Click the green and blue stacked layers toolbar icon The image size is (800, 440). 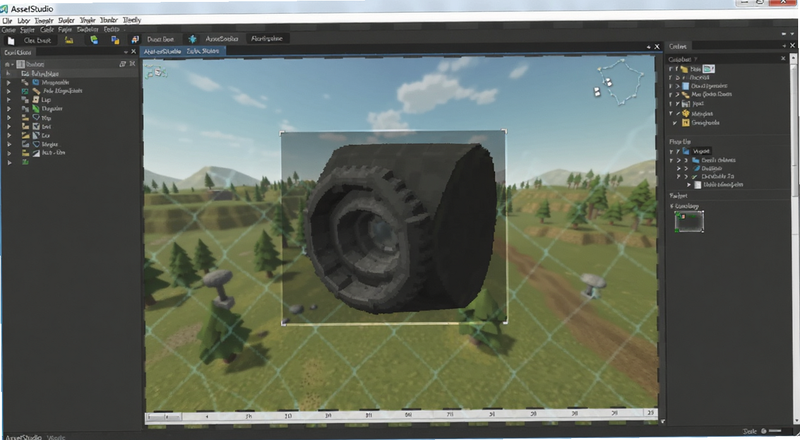(x=94, y=39)
